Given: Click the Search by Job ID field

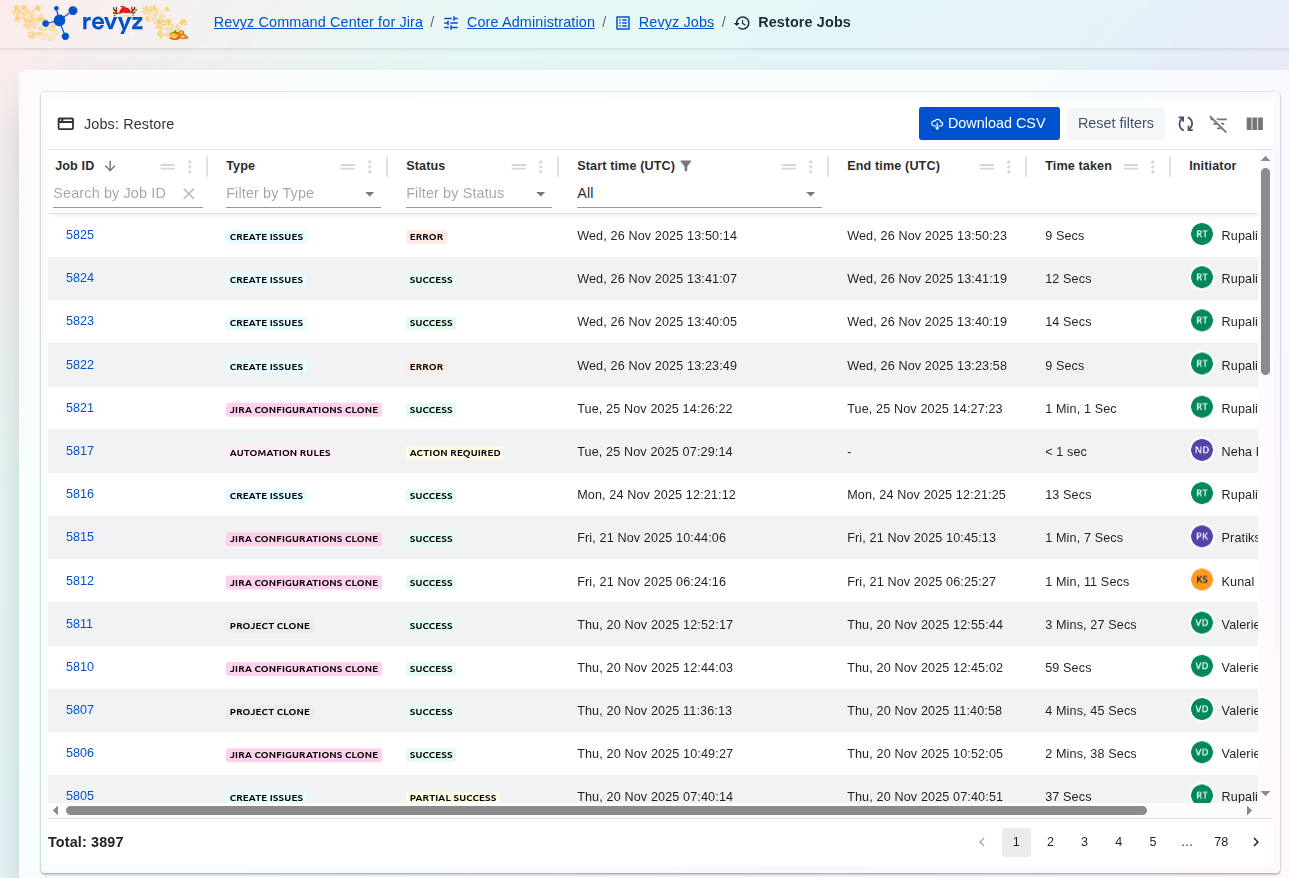Looking at the screenshot, I should tap(112, 194).
